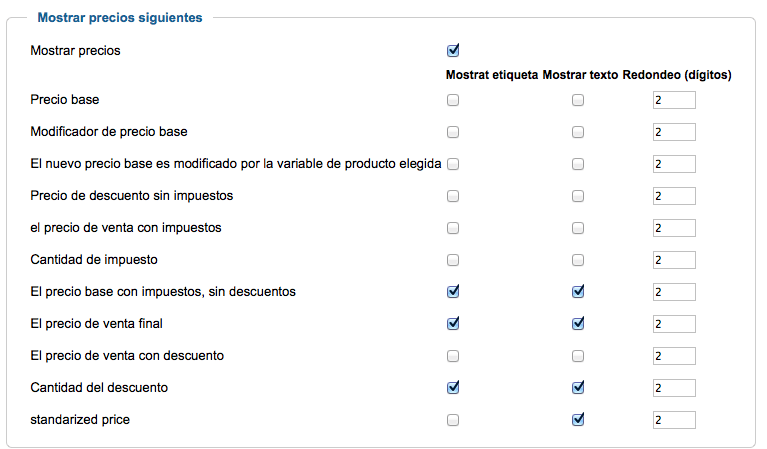Uncheck Mostrar texto for El precio base con impuestos
Viewport: 767px width, 449px height.
point(578,292)
